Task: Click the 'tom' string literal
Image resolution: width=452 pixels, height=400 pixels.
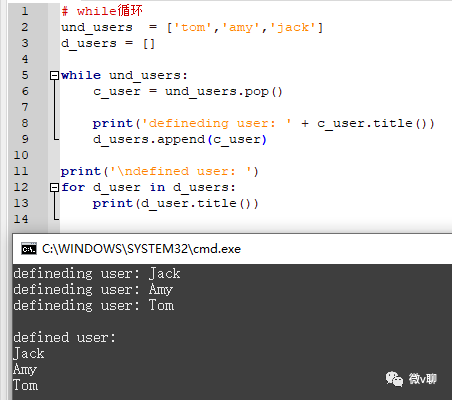Action: [x=193, y=27]
